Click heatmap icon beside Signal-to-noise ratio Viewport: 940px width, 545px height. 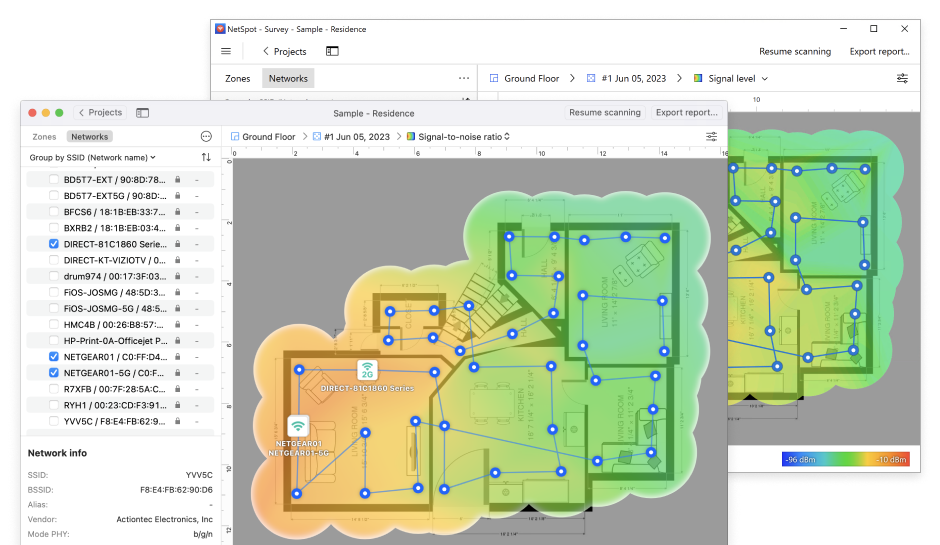411,137
